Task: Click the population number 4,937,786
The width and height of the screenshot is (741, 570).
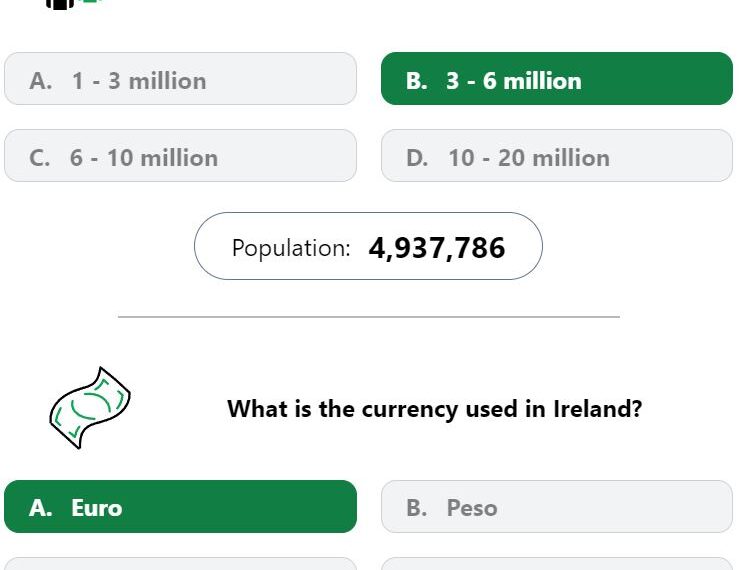Action: pyautogui.click(x=437, y=248)
